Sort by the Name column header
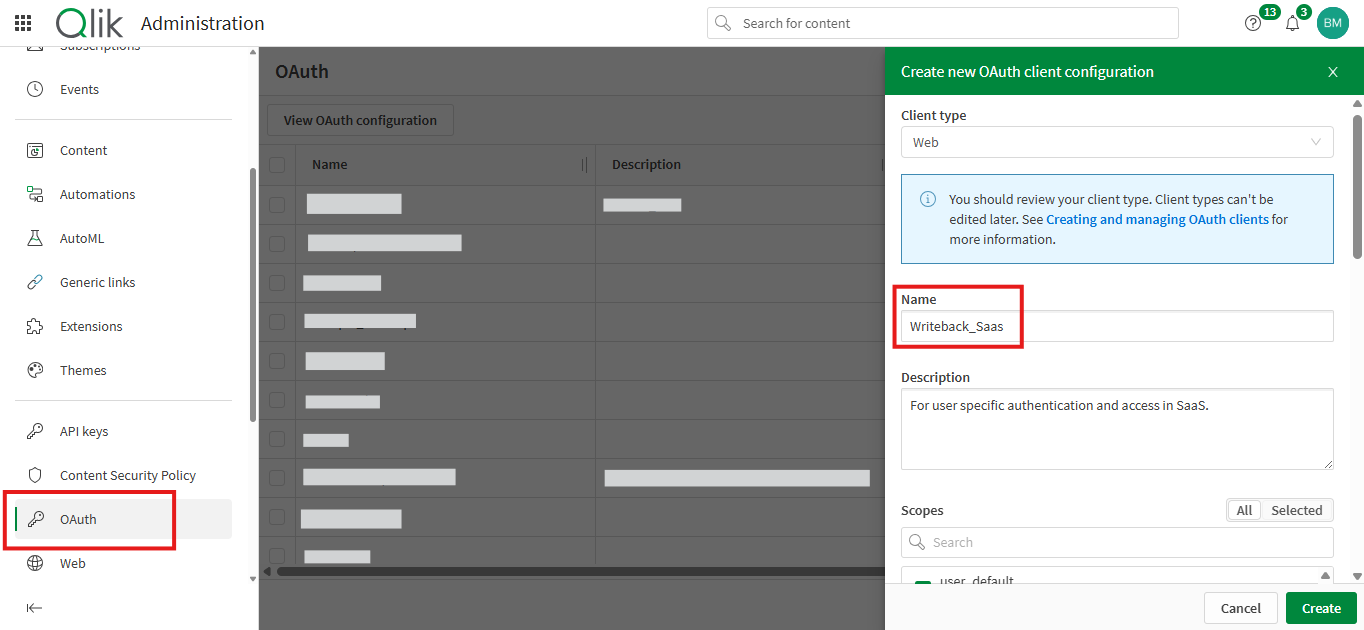1364x630 pixels. point(330,165)
